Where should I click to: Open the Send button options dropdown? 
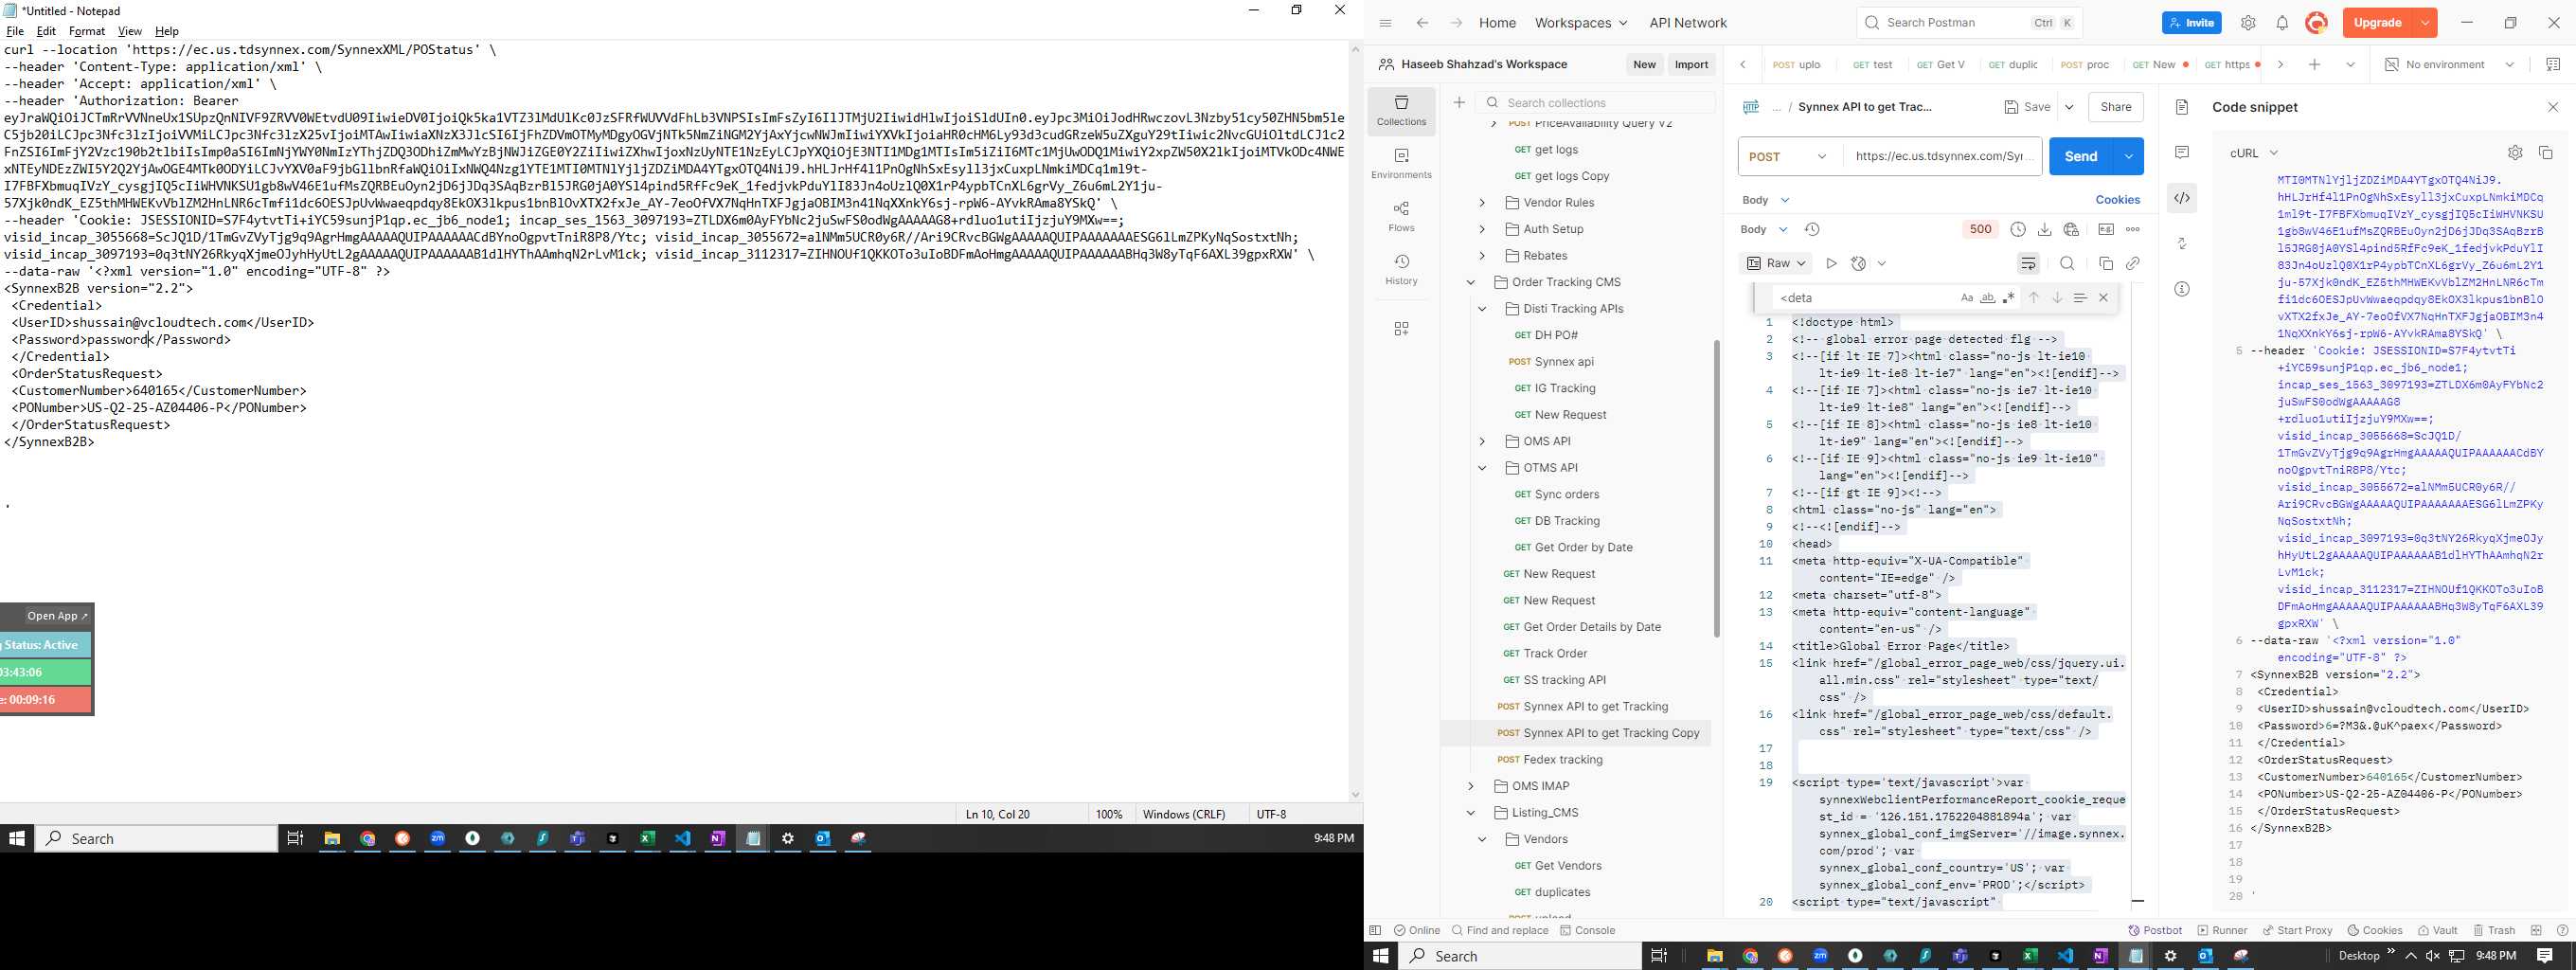(x=2128, y=156)
